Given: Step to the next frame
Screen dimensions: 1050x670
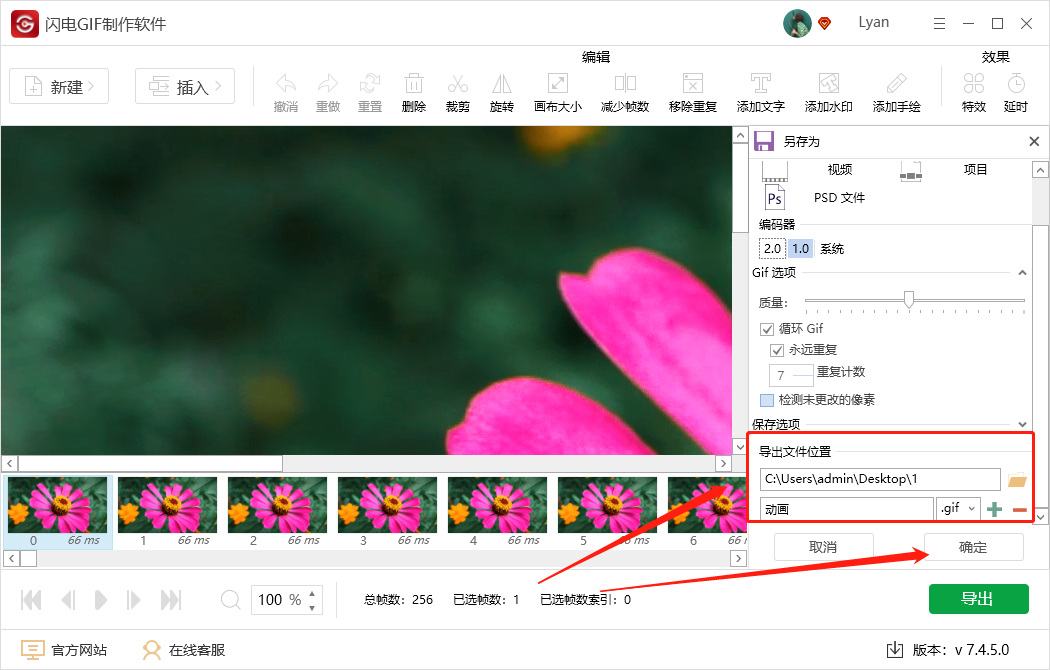Looking at the screenshot, I should (133, 600).
